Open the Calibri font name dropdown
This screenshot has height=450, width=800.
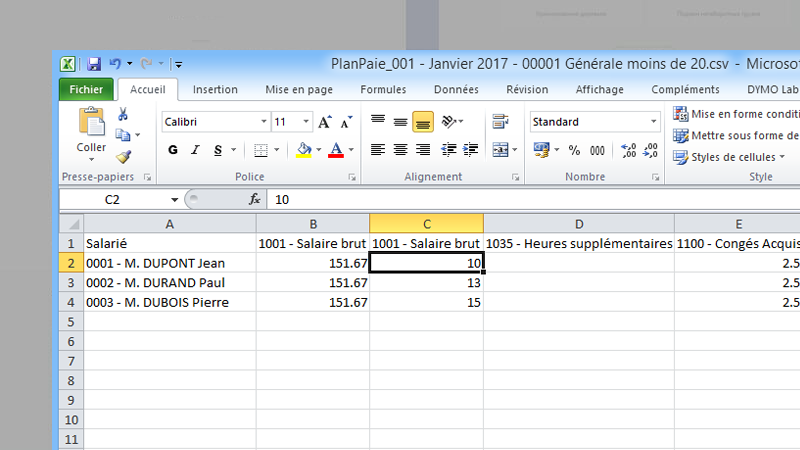click(264, 122)
